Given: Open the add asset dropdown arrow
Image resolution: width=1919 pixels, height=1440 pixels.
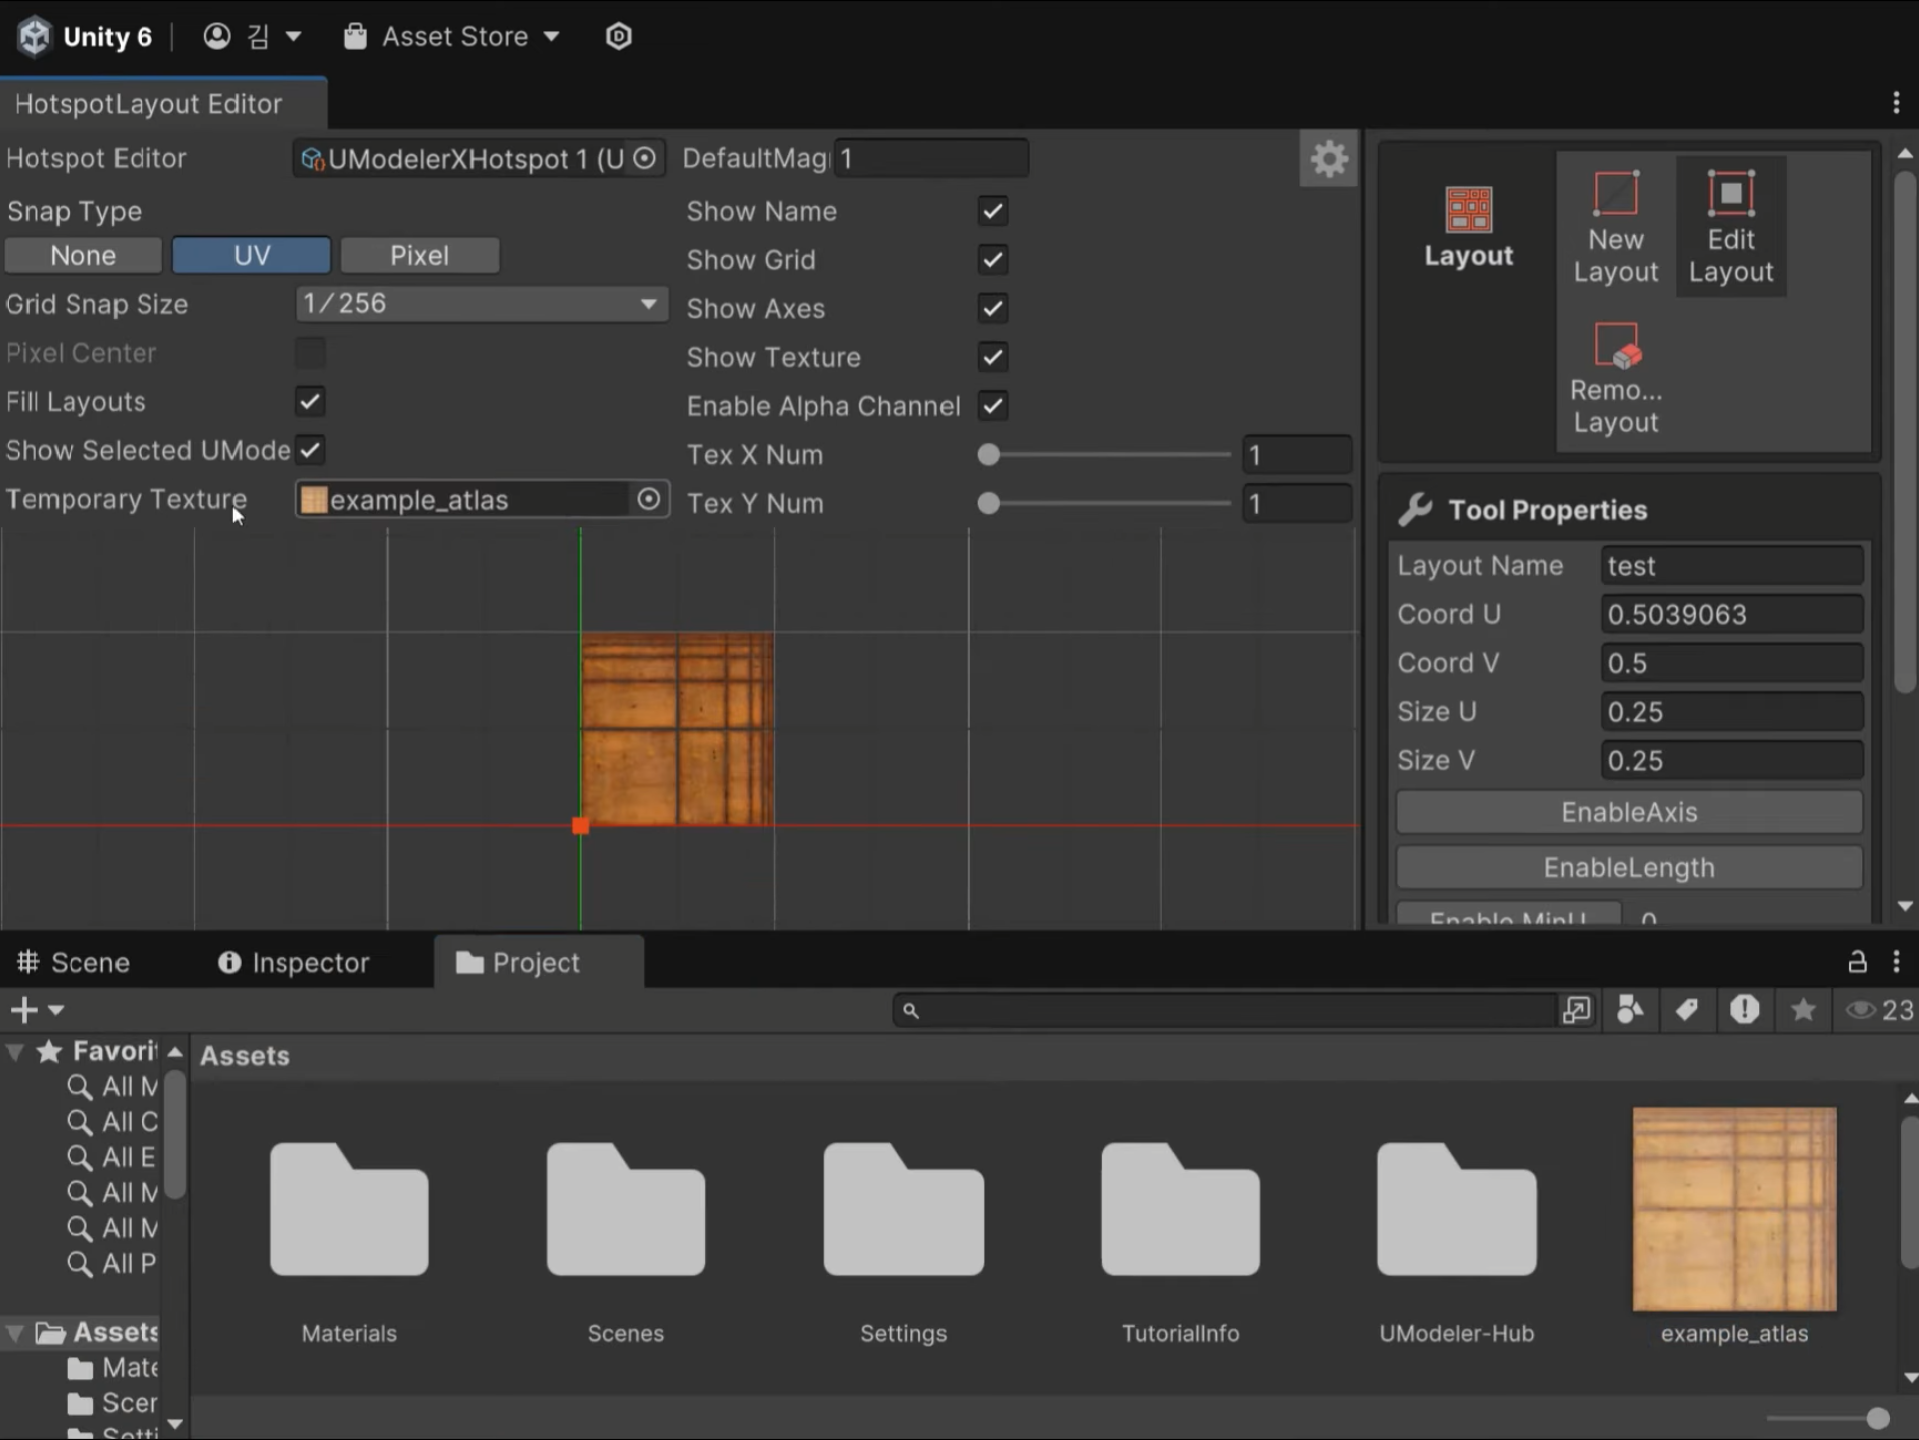Looking at the screenshot, I should [56, 1011].
